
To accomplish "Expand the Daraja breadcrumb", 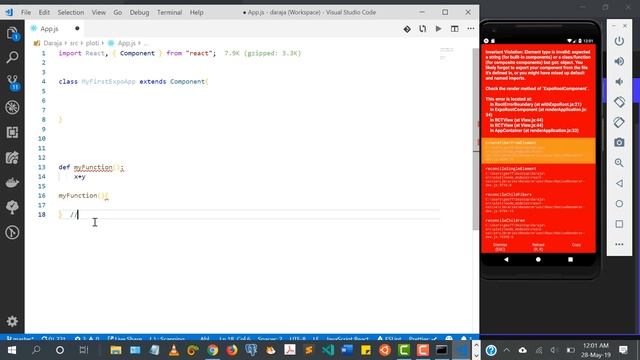I will click(52, 43).
